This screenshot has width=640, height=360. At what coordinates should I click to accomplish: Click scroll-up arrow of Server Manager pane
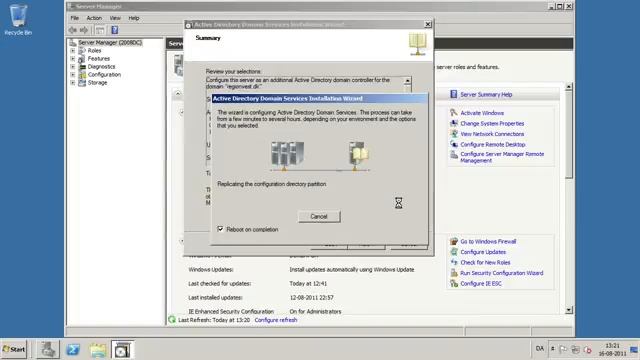[569, 87]
